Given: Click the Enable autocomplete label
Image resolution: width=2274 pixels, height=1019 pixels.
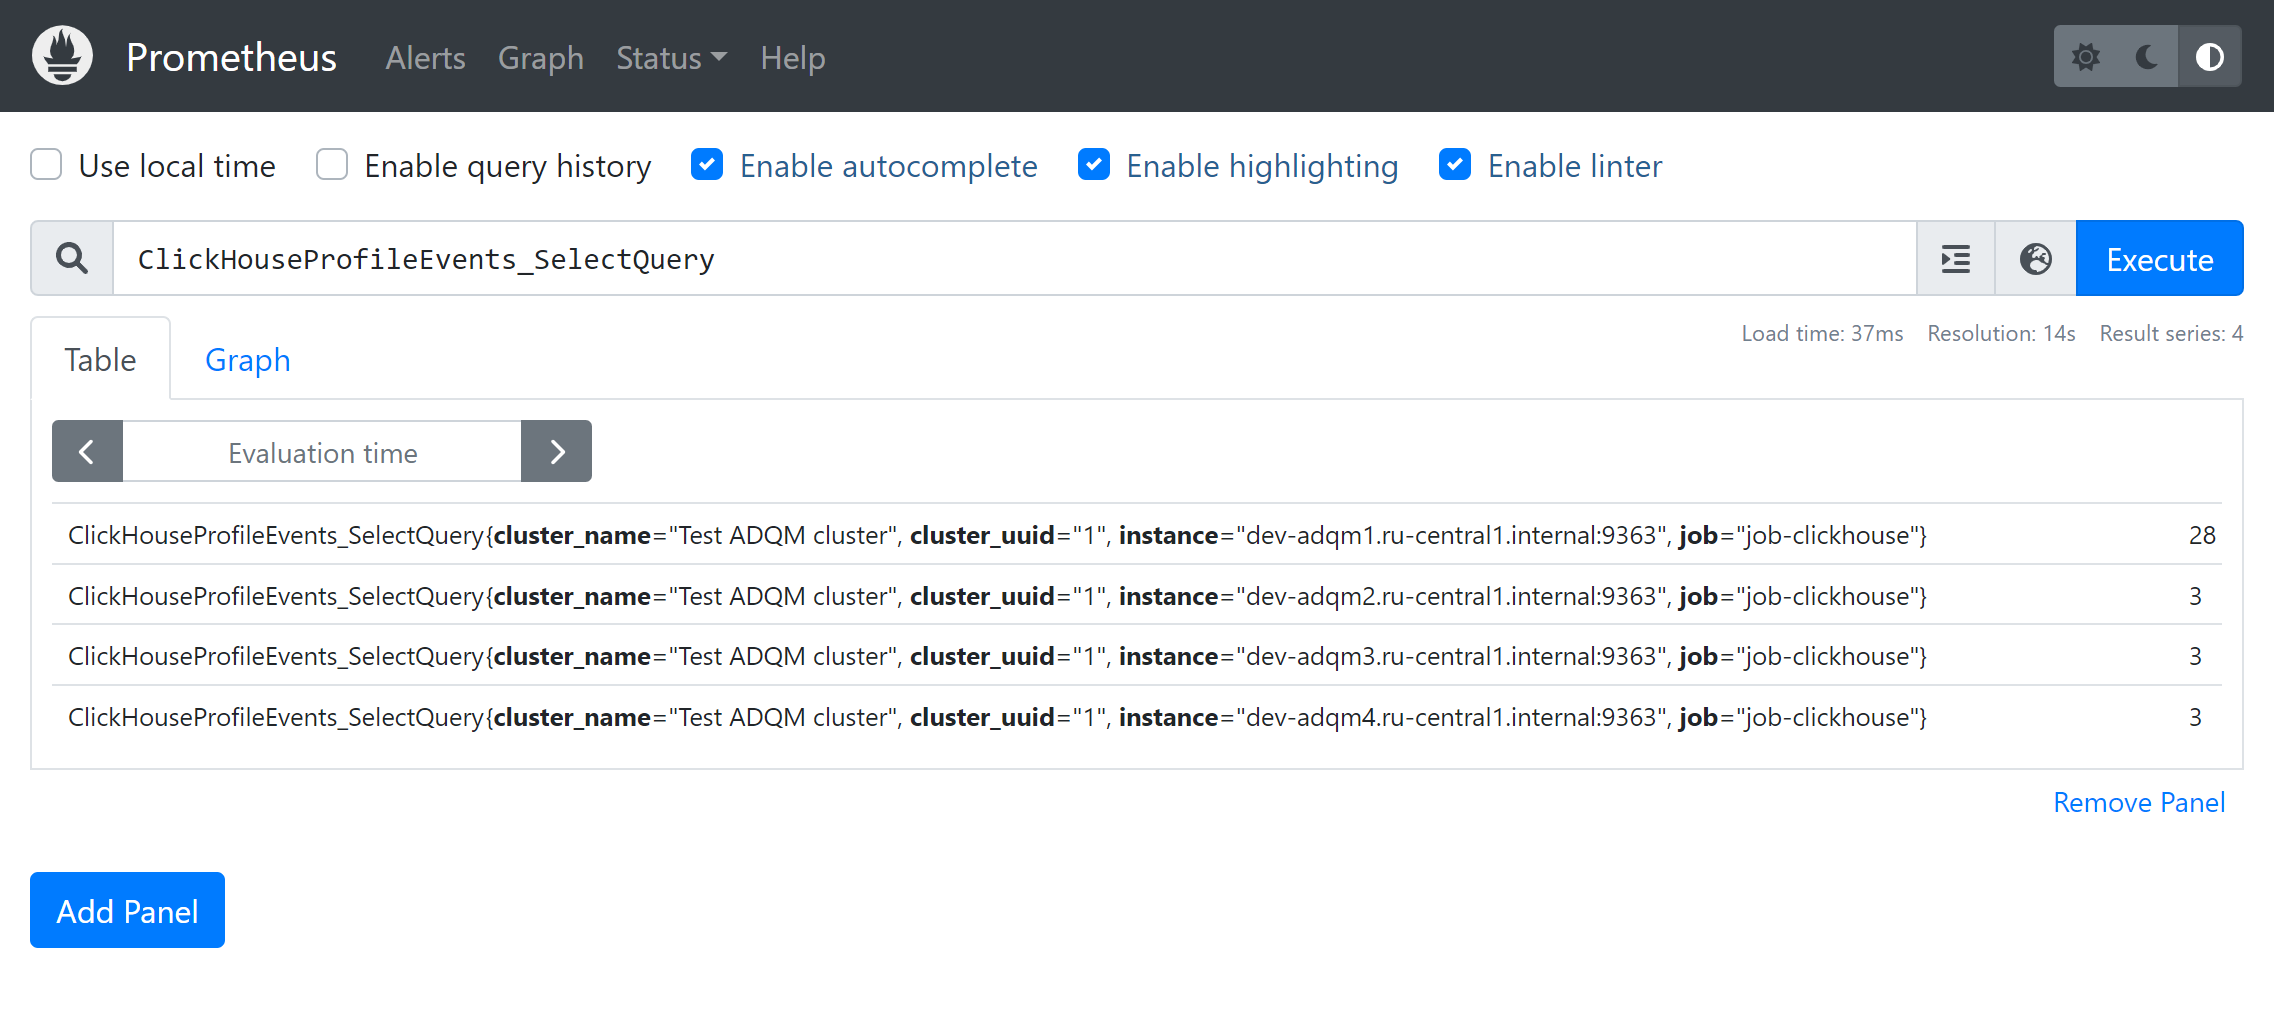Looking at the screenshot, I should pos(888,166).
